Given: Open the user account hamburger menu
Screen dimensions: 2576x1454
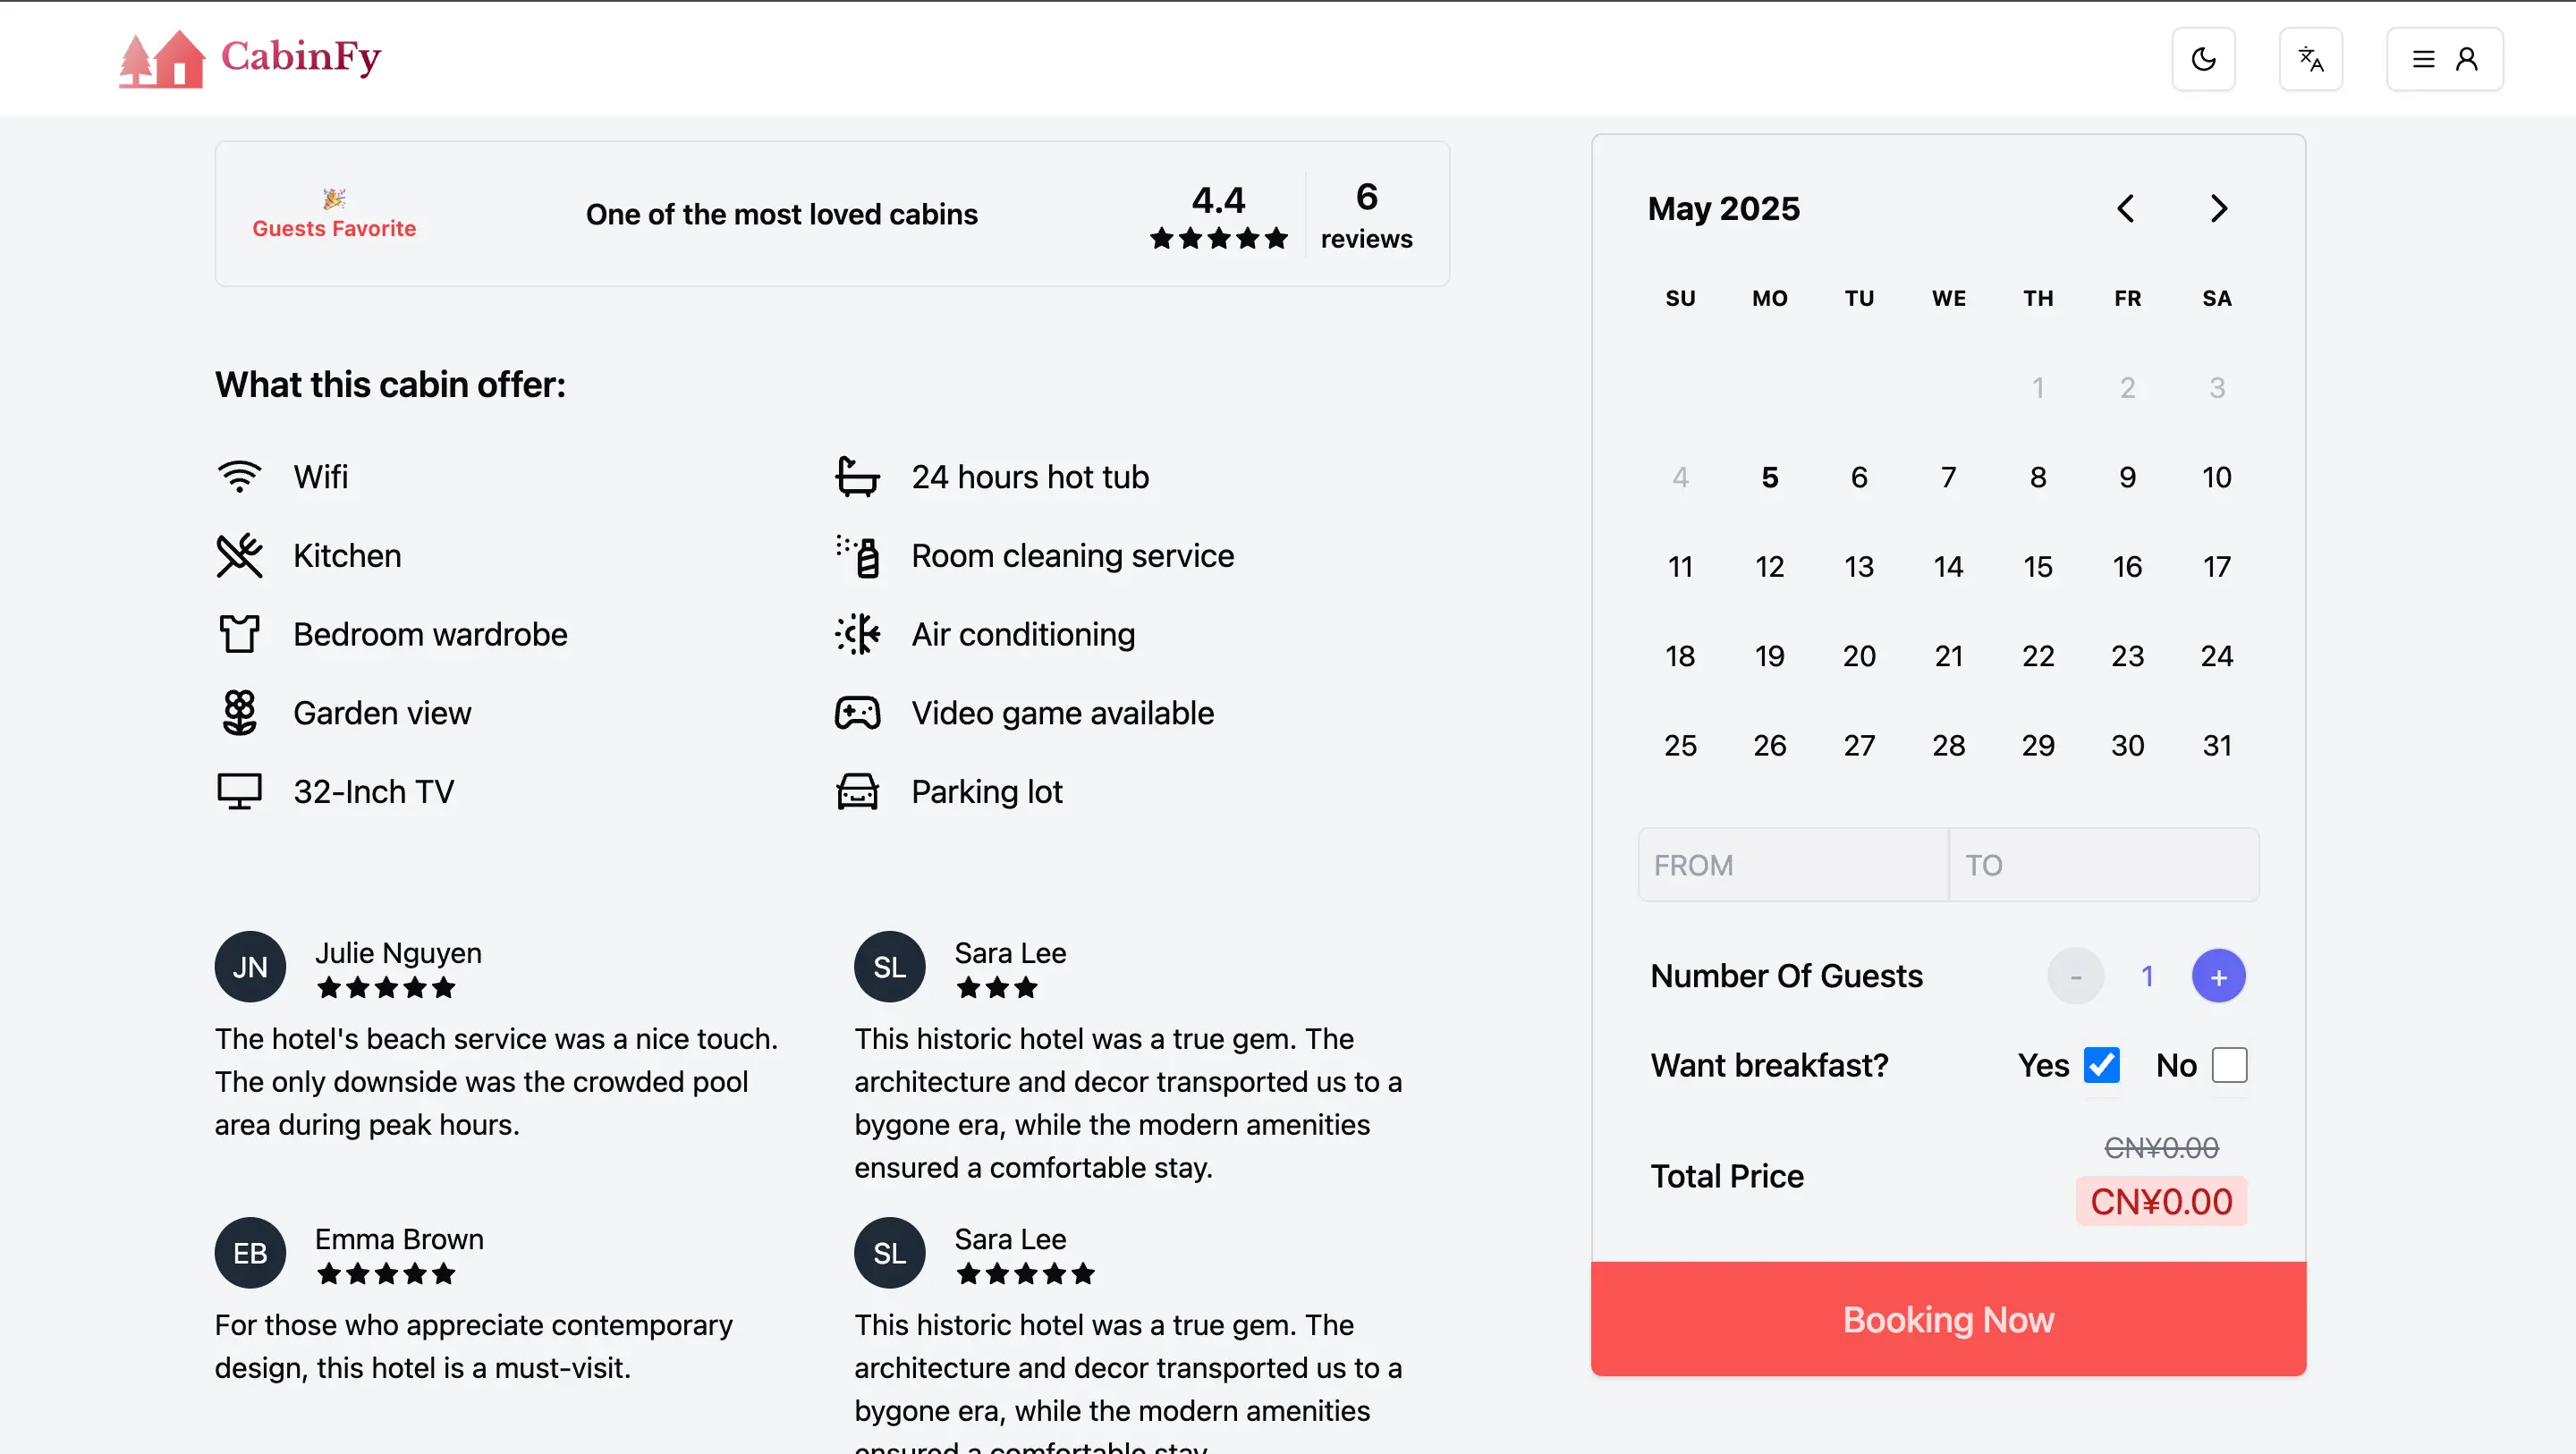Looking at the screenshot, I should click(x=2444, y=59).
